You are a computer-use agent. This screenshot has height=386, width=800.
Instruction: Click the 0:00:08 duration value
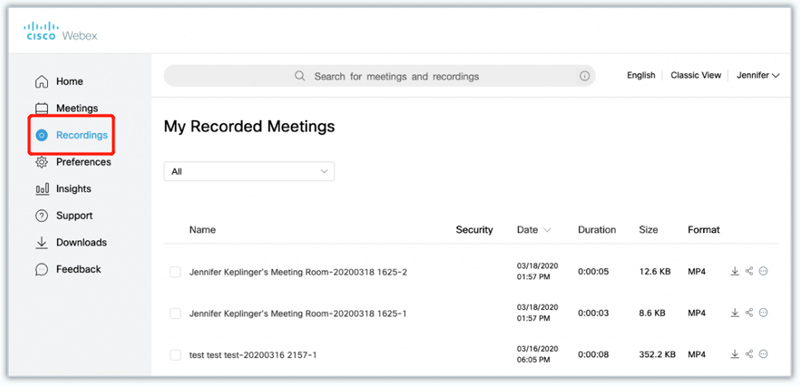tap(593, 354)
